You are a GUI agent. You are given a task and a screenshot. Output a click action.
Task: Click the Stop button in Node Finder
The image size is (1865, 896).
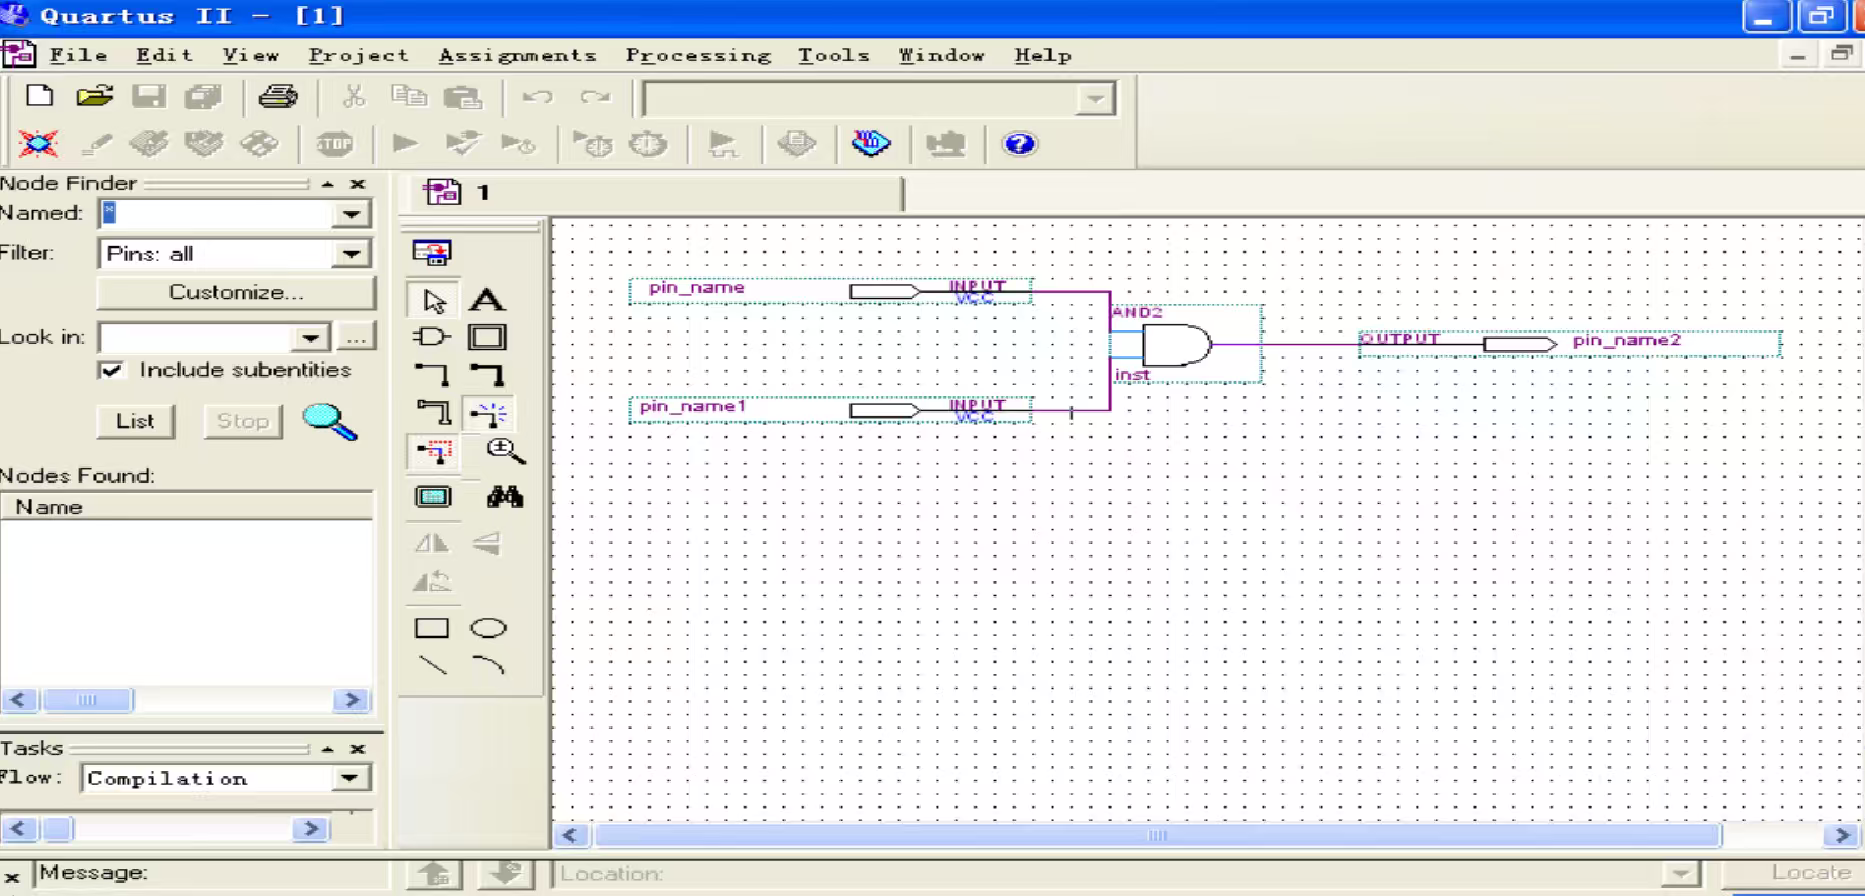click(x=242, y=421)
